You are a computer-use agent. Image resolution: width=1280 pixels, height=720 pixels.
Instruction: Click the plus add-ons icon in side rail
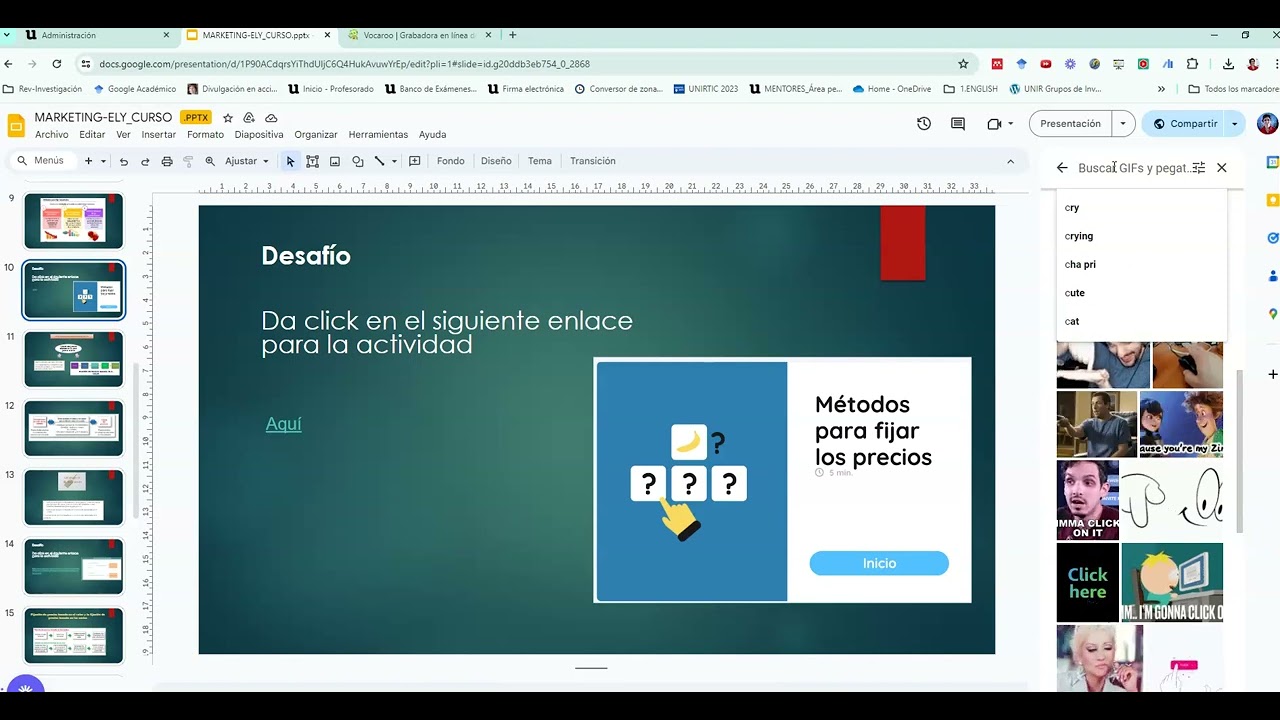(1272, 374)
